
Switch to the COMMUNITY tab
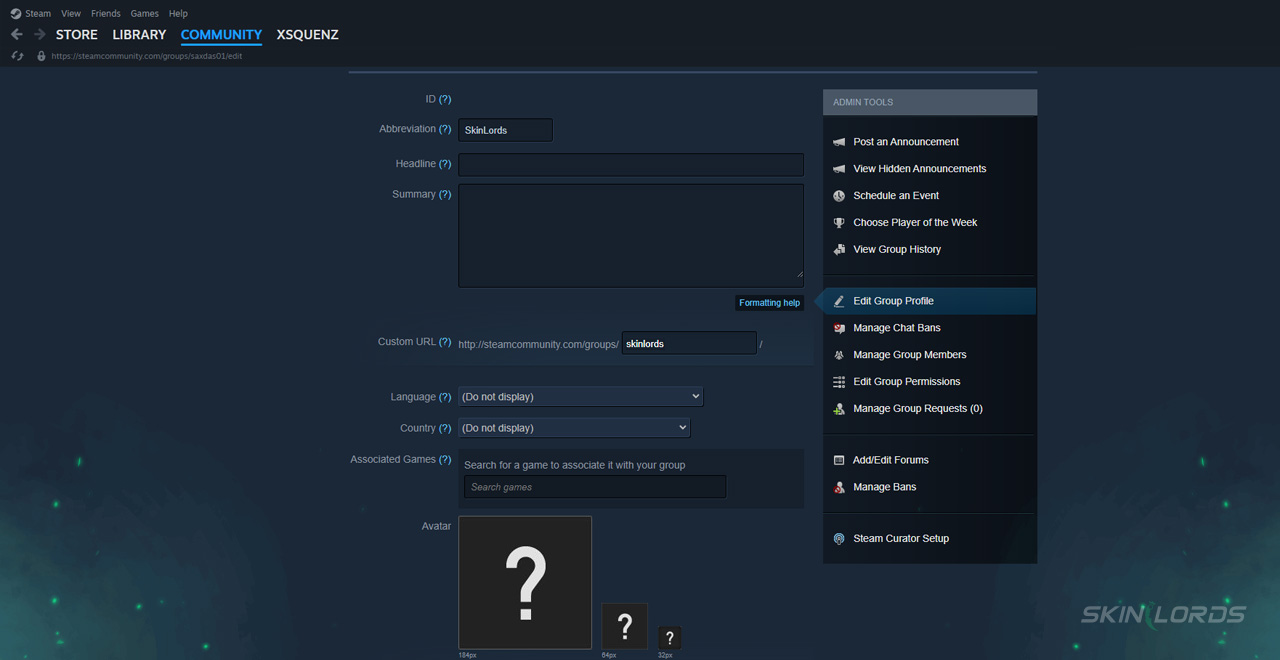[221, 35]
